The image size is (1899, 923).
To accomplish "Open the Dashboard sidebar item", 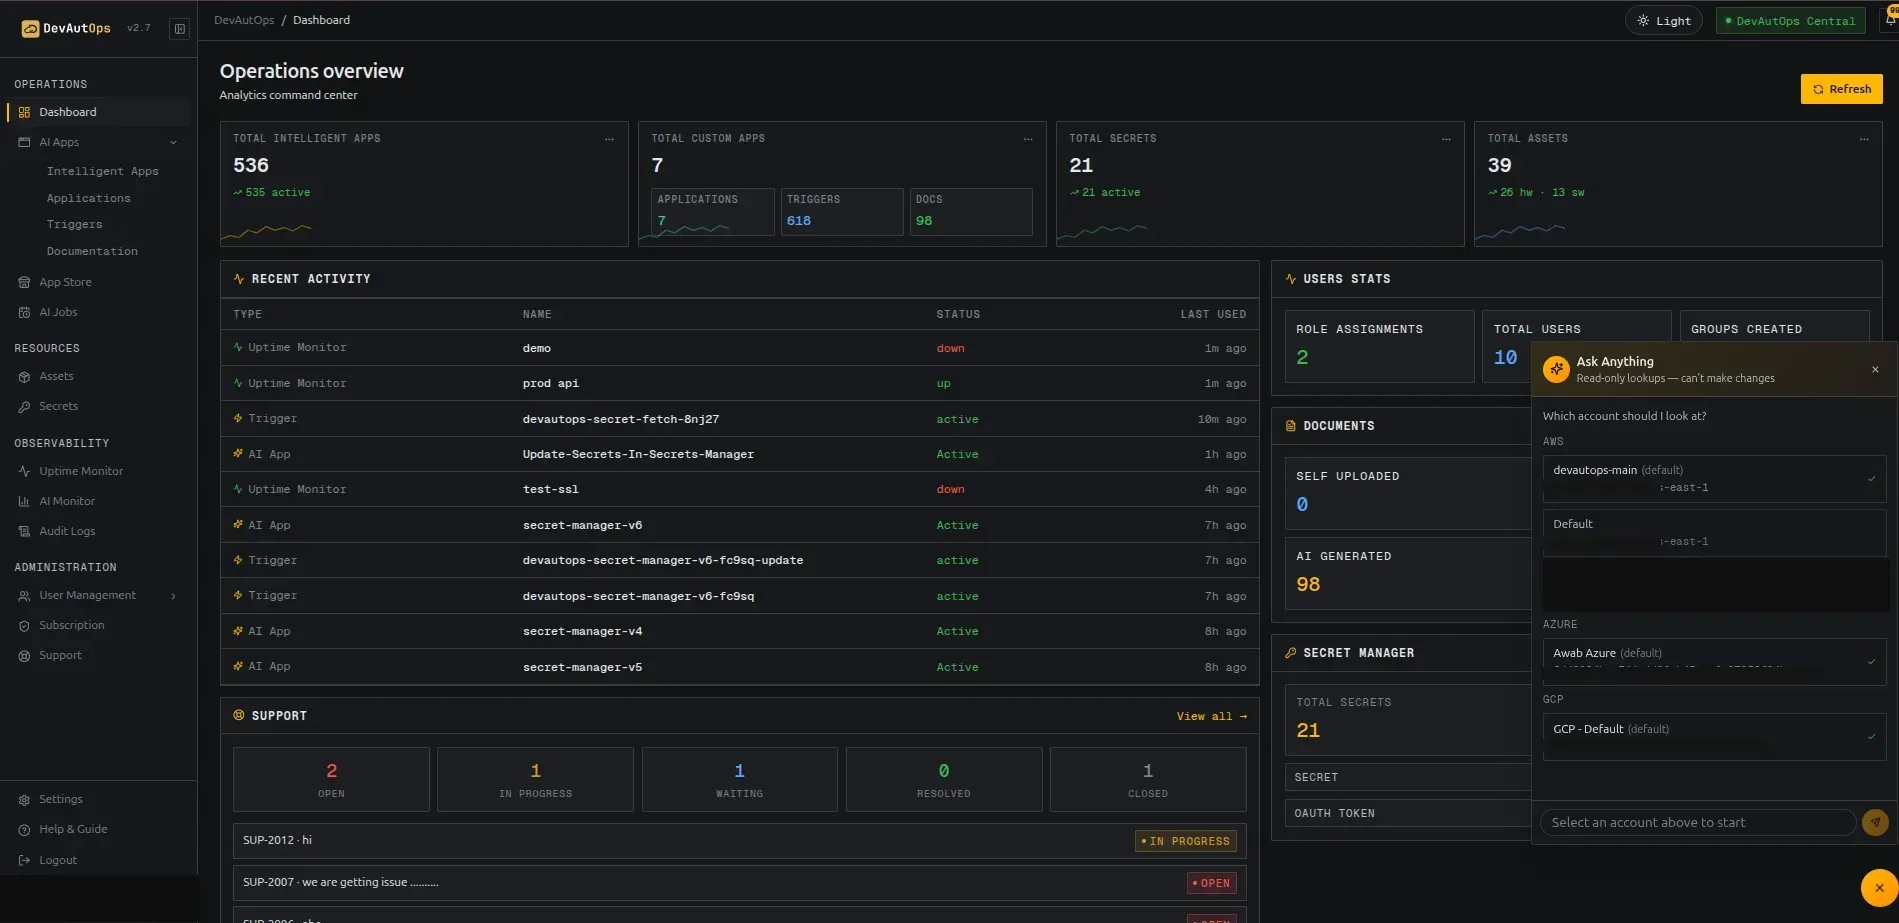I will click(x=98, y=112).
